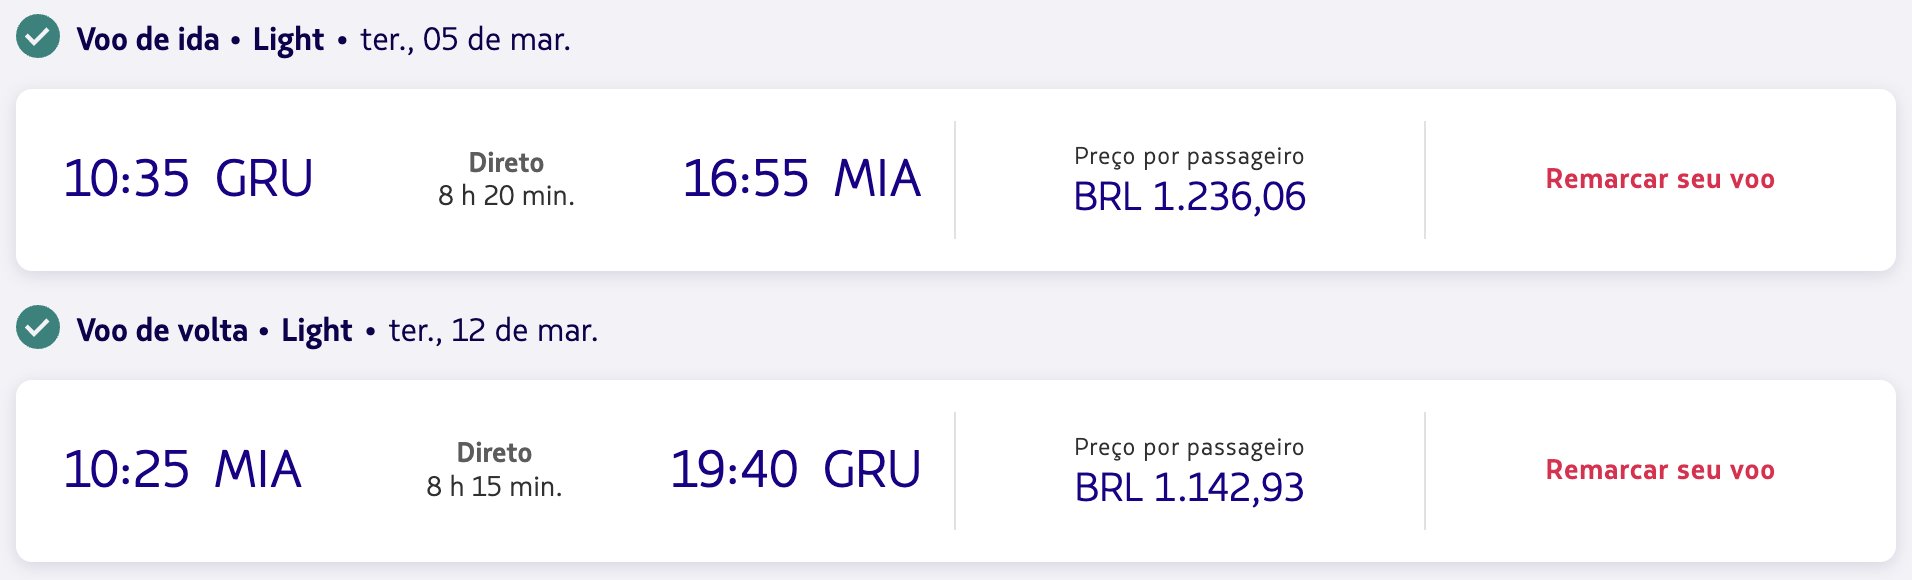The height and width of the screenshot is (580, 1912).
Task: Click the ter., 12 de mar. date
Action: pyautogui.click(x=494, y=330)
